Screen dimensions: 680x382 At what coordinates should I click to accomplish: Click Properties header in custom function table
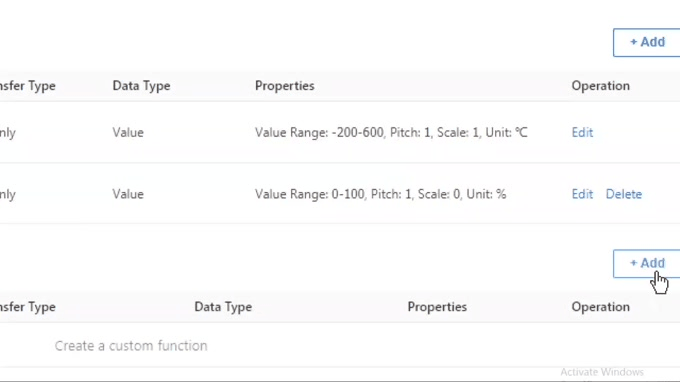click(437, 307)
